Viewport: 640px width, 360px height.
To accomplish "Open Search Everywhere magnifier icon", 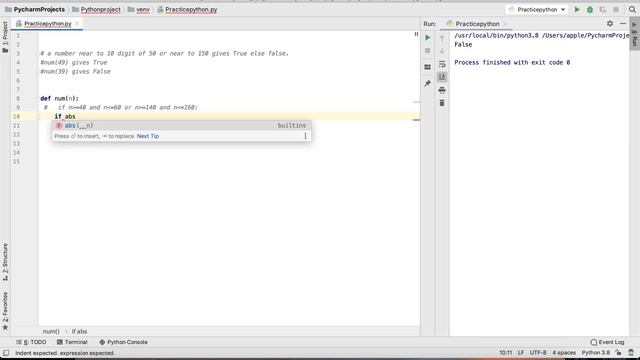I will coord(632,9).
